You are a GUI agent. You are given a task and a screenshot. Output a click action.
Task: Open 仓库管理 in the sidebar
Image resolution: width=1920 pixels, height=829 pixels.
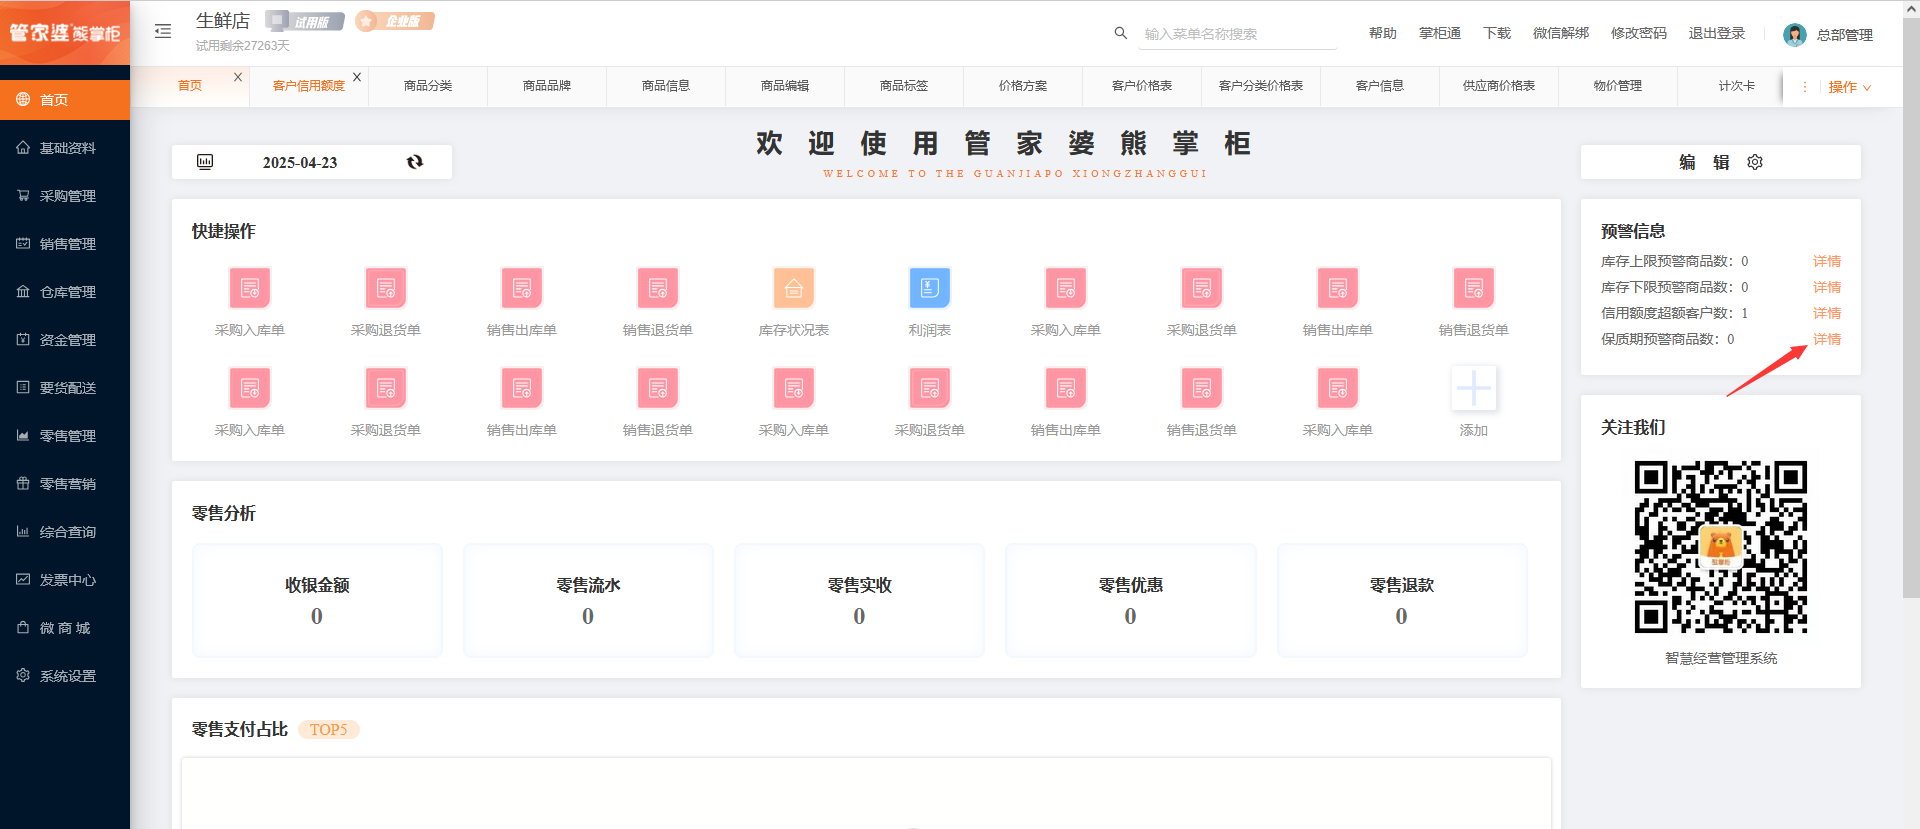pyautogui.click(x=65, y=292)
